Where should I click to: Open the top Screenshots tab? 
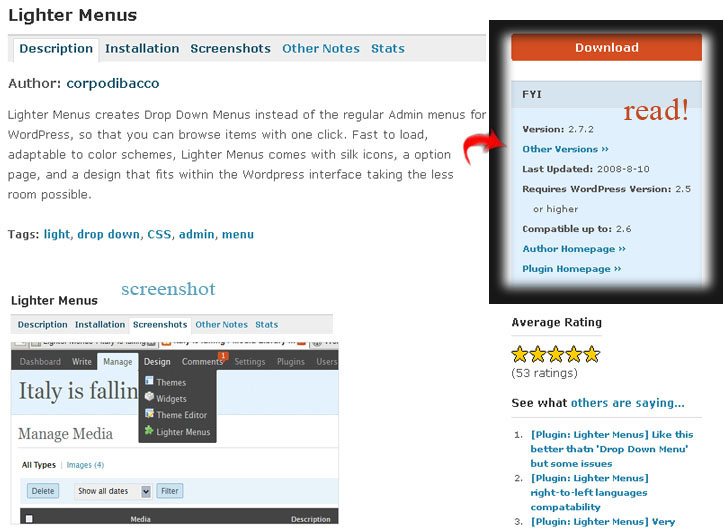tap(230, 48)
